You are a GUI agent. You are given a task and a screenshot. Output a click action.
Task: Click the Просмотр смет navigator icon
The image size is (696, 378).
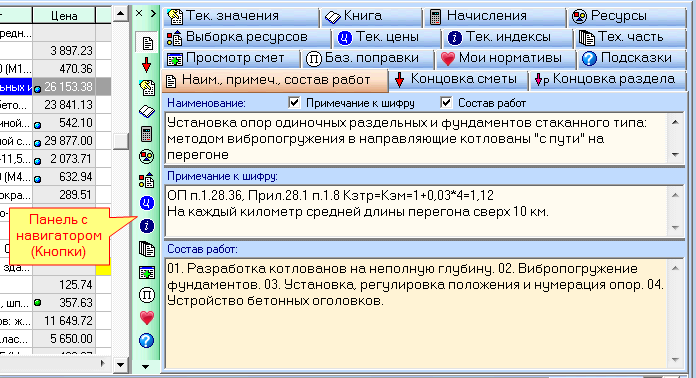click(146, 272)
